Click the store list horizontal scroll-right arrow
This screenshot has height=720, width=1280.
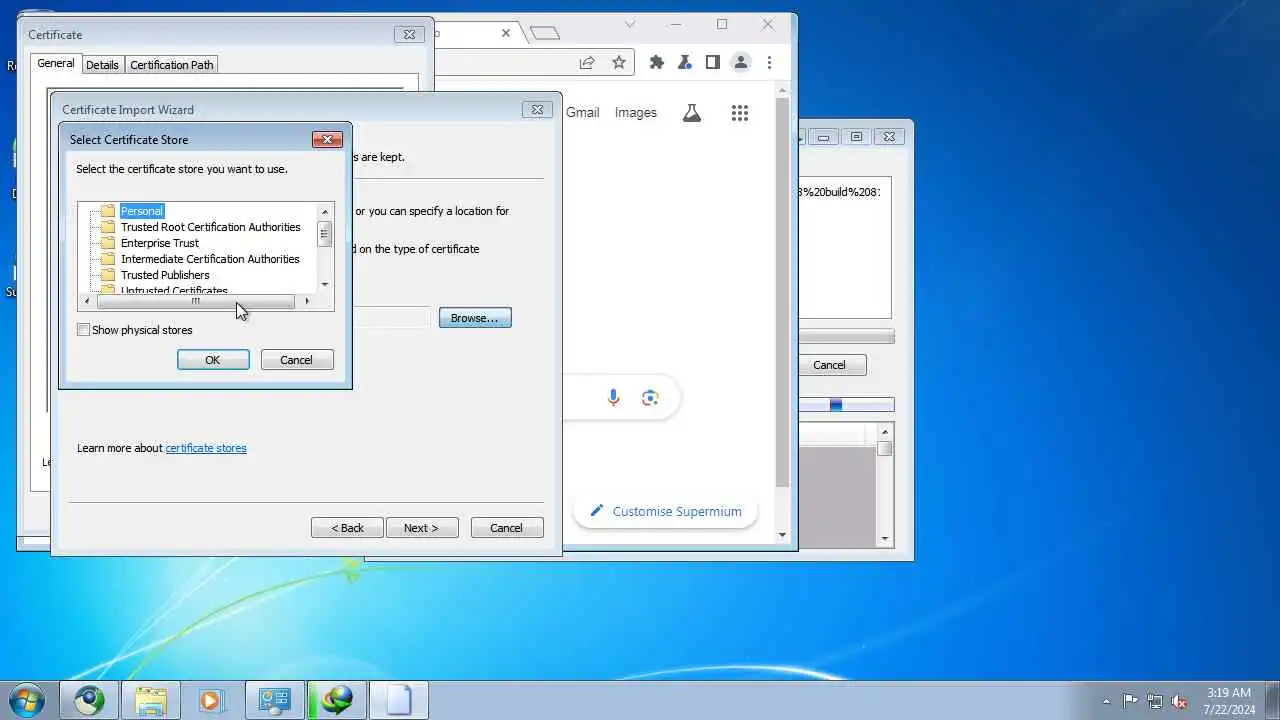pos(307,301)
